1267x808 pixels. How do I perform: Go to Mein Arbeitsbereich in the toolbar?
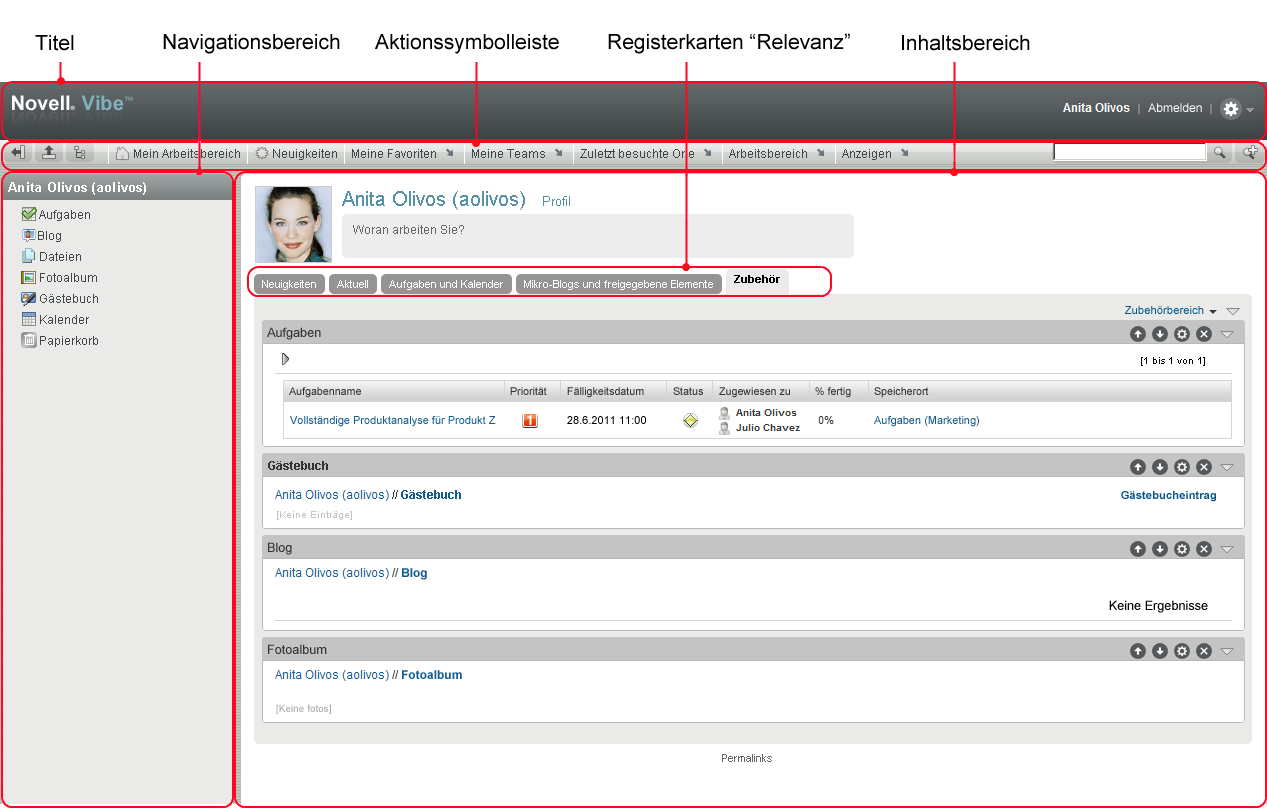(x=178, y=154)
